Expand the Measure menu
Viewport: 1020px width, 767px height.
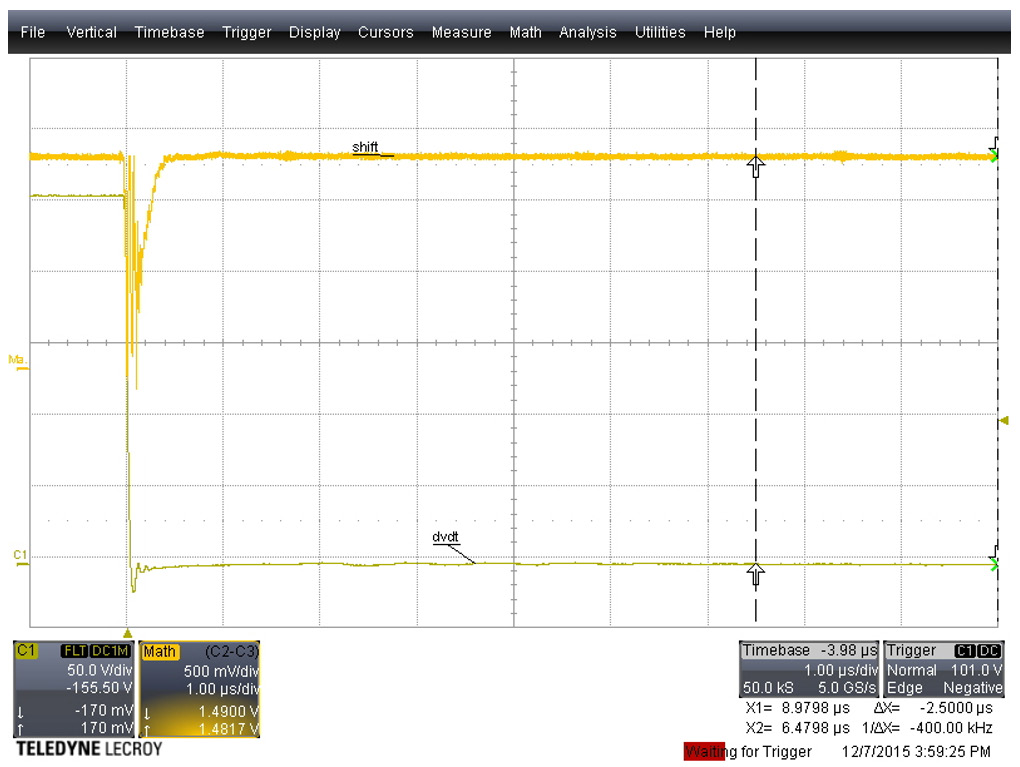click(x=461, y=32)
